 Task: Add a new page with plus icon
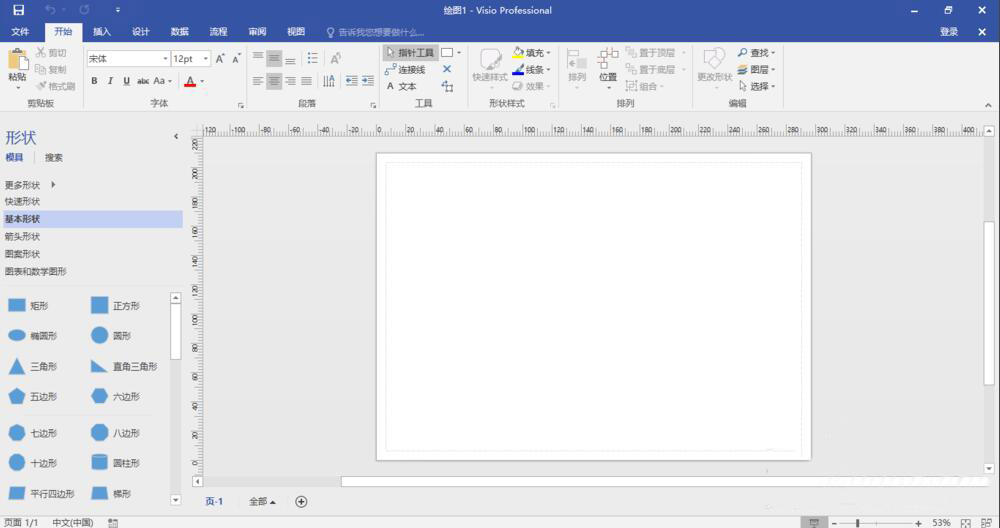[301, 502]
